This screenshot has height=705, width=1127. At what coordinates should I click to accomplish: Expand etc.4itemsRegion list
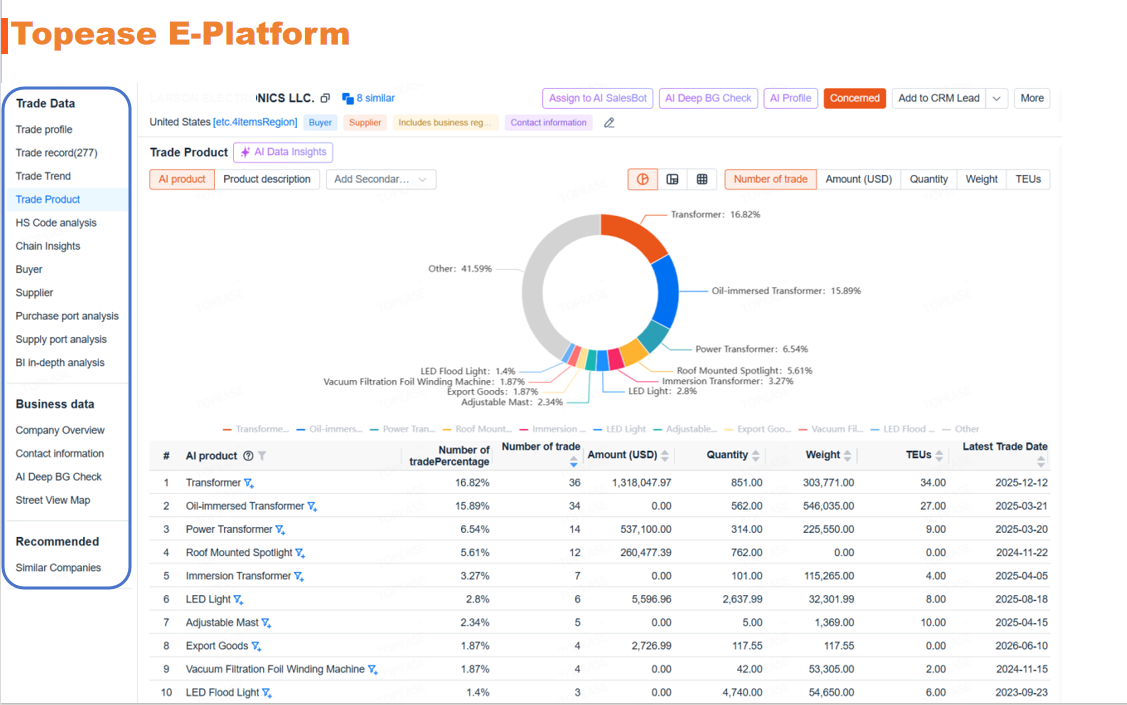255,122
